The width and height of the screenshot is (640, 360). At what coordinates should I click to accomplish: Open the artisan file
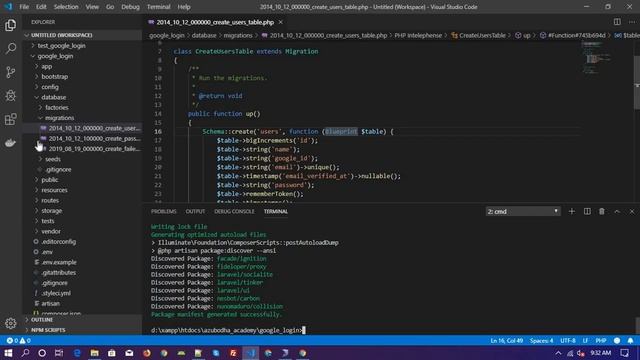82,303
